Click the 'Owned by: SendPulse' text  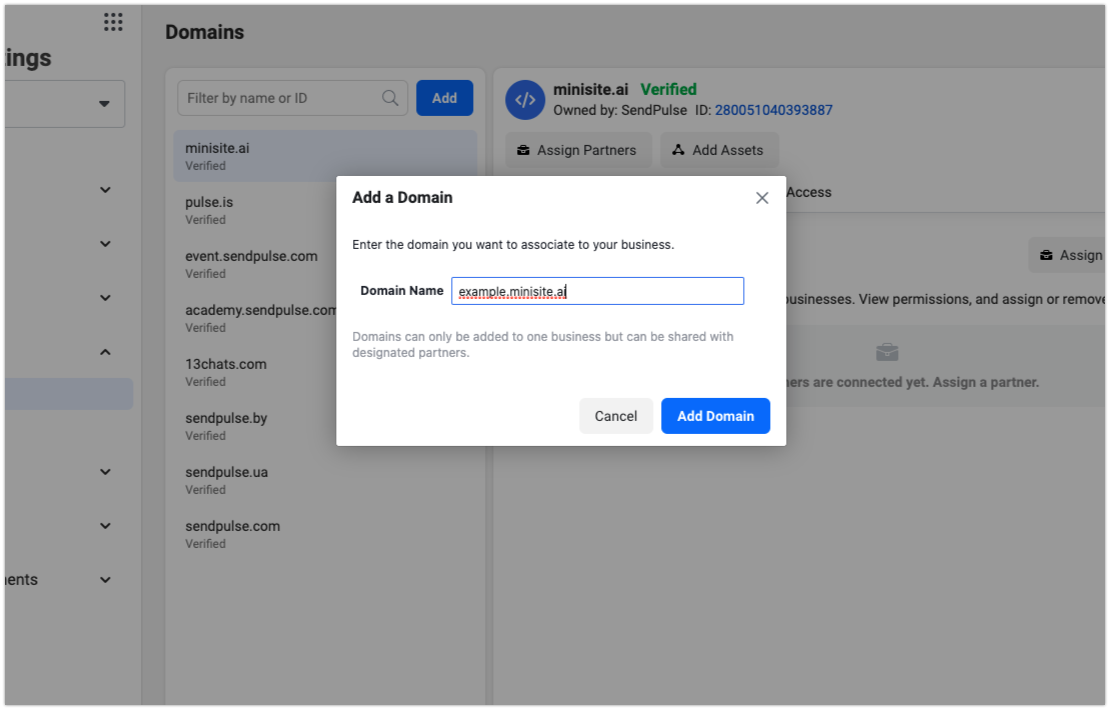[620, 110]
